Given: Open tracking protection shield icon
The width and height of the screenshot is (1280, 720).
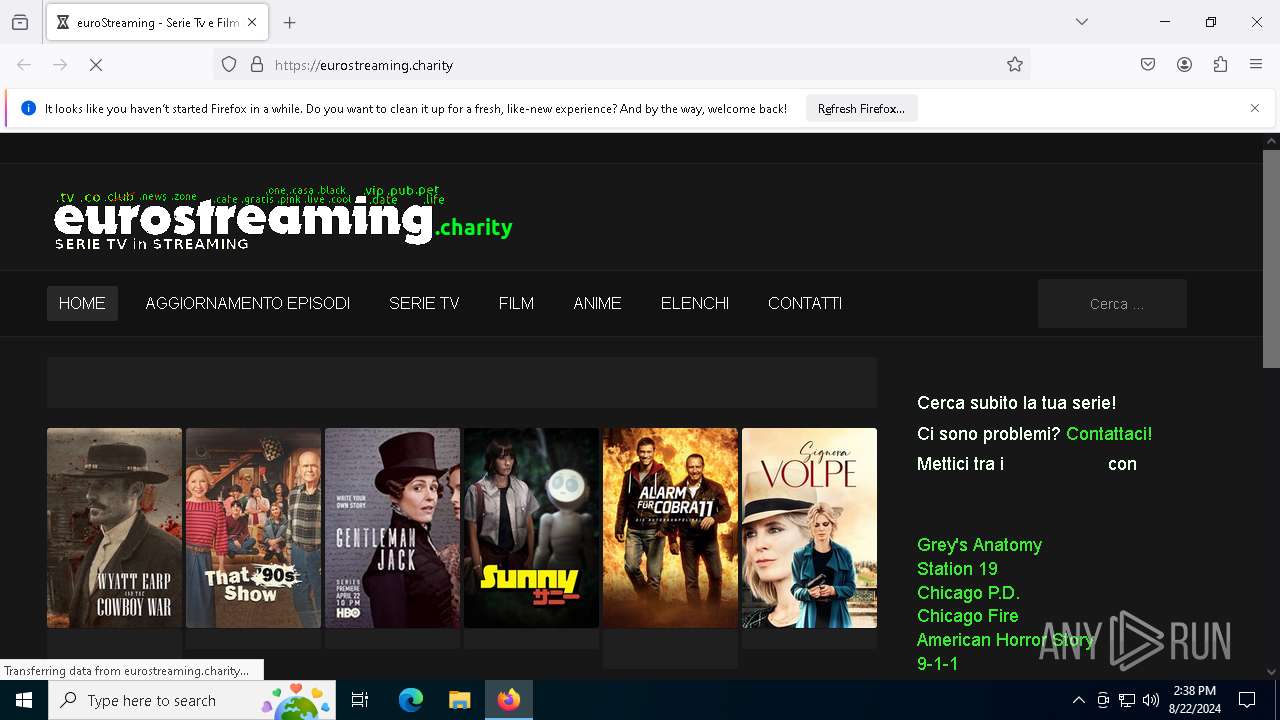Looking at the screenshot, I should tap(229, 65).
